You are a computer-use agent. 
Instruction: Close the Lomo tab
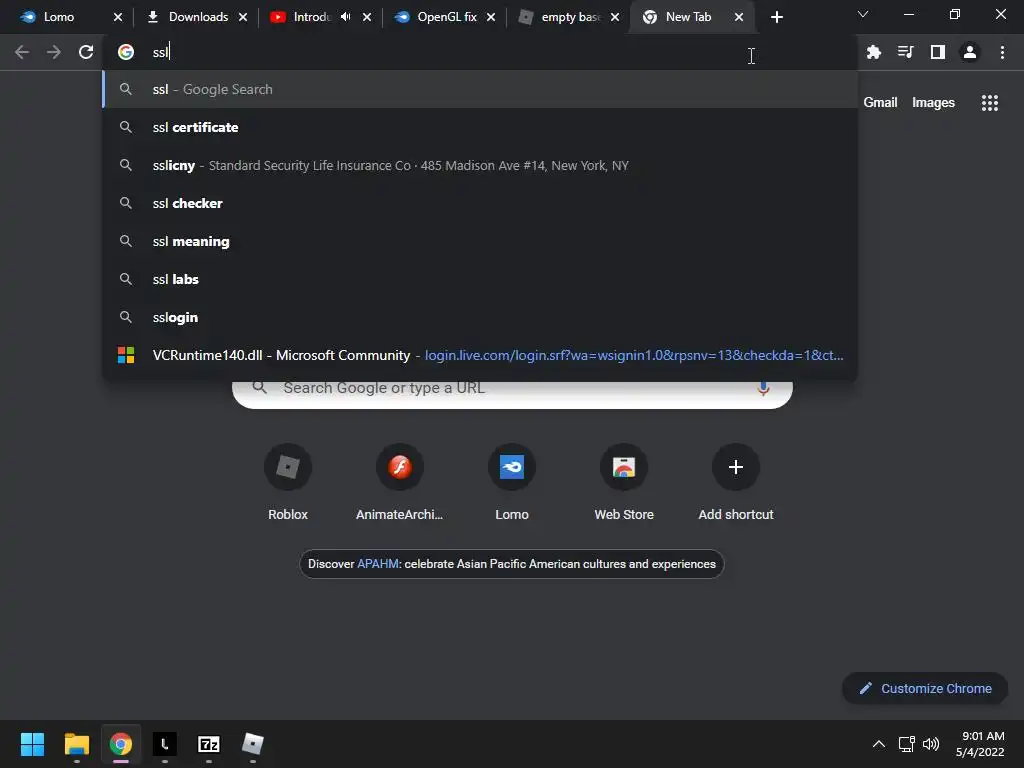click(x=118, y=17)
